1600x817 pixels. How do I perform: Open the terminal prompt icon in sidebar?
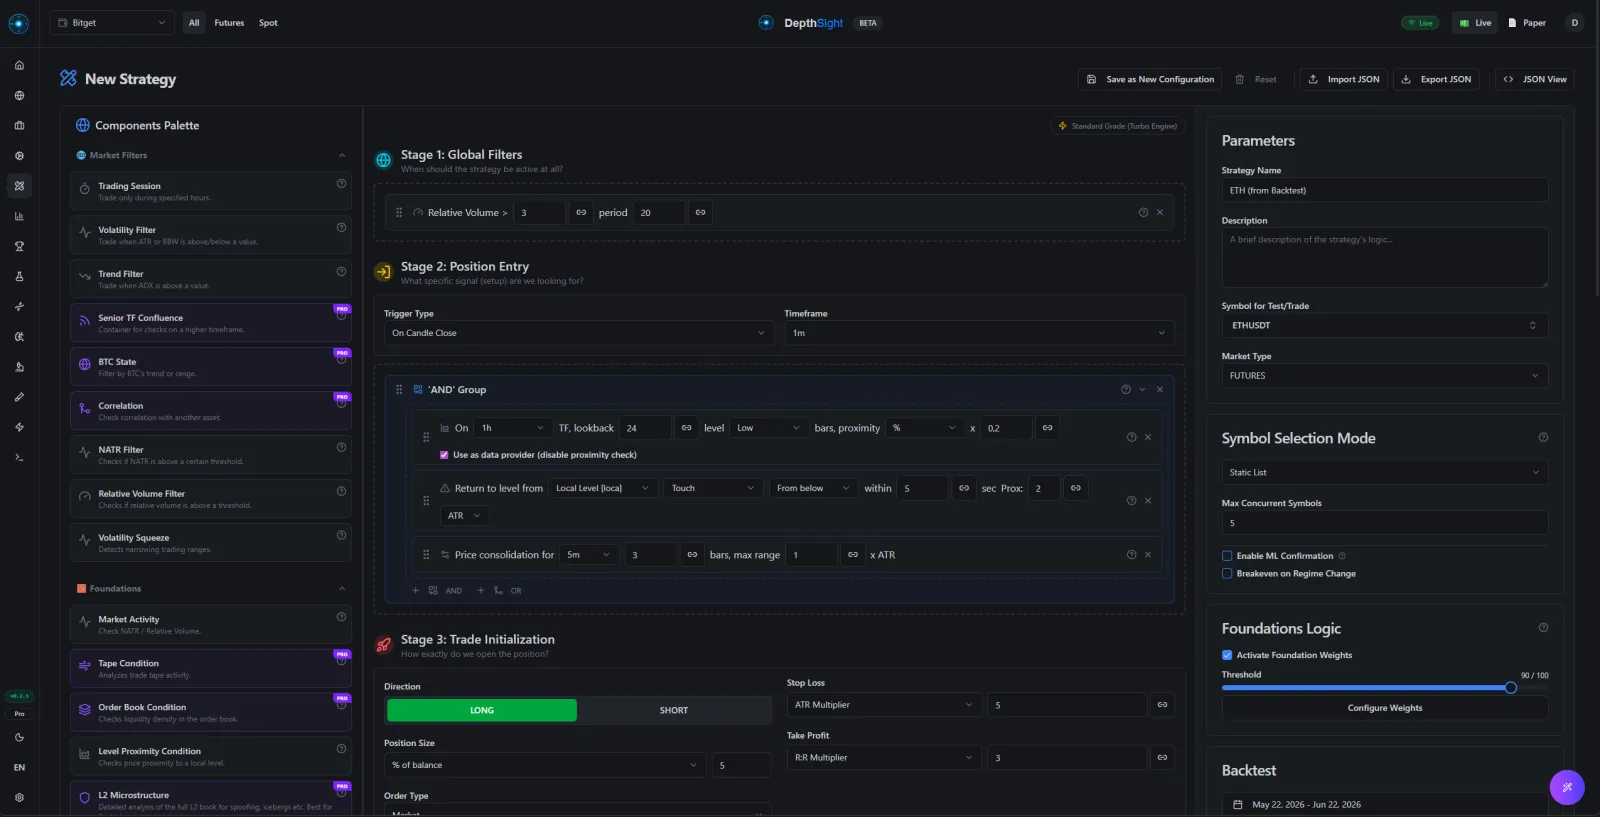coord(19,457)
